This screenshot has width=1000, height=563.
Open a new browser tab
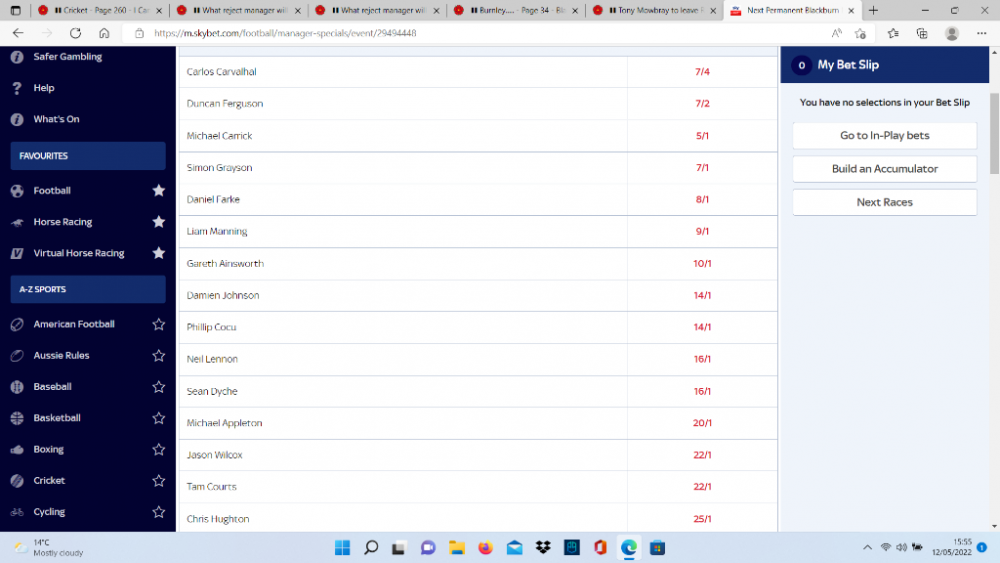(x=874, y=10)
